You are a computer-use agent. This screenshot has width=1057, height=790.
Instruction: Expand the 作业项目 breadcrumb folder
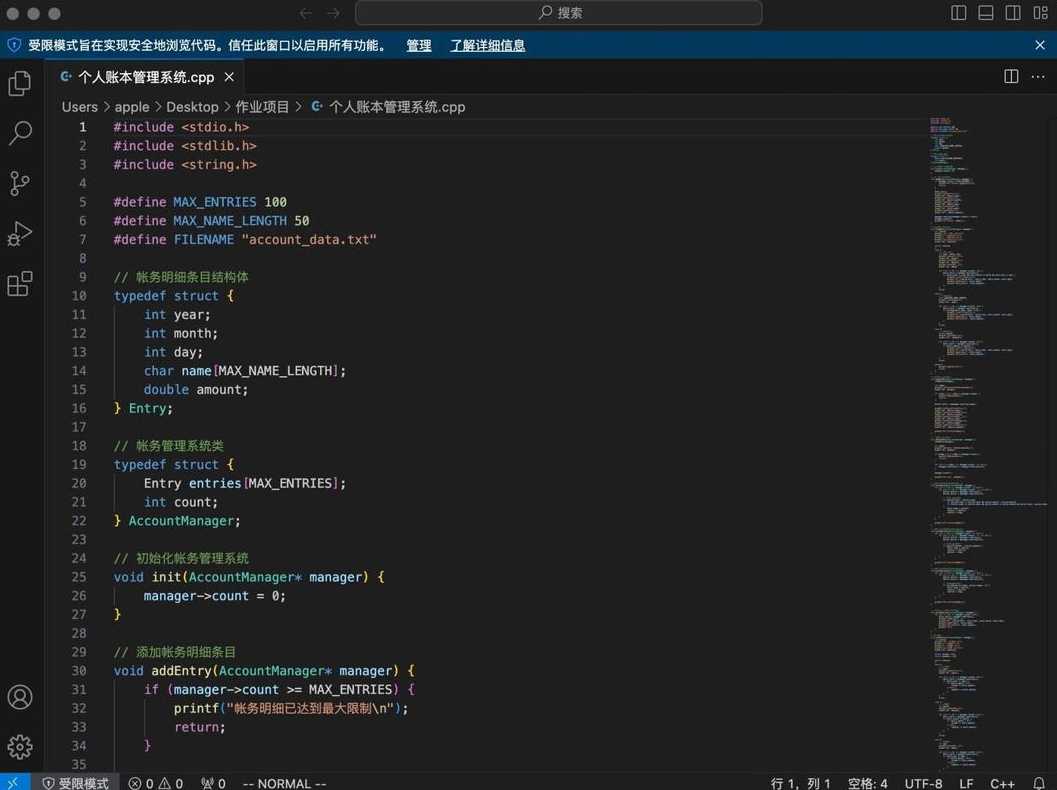point(262,107)
